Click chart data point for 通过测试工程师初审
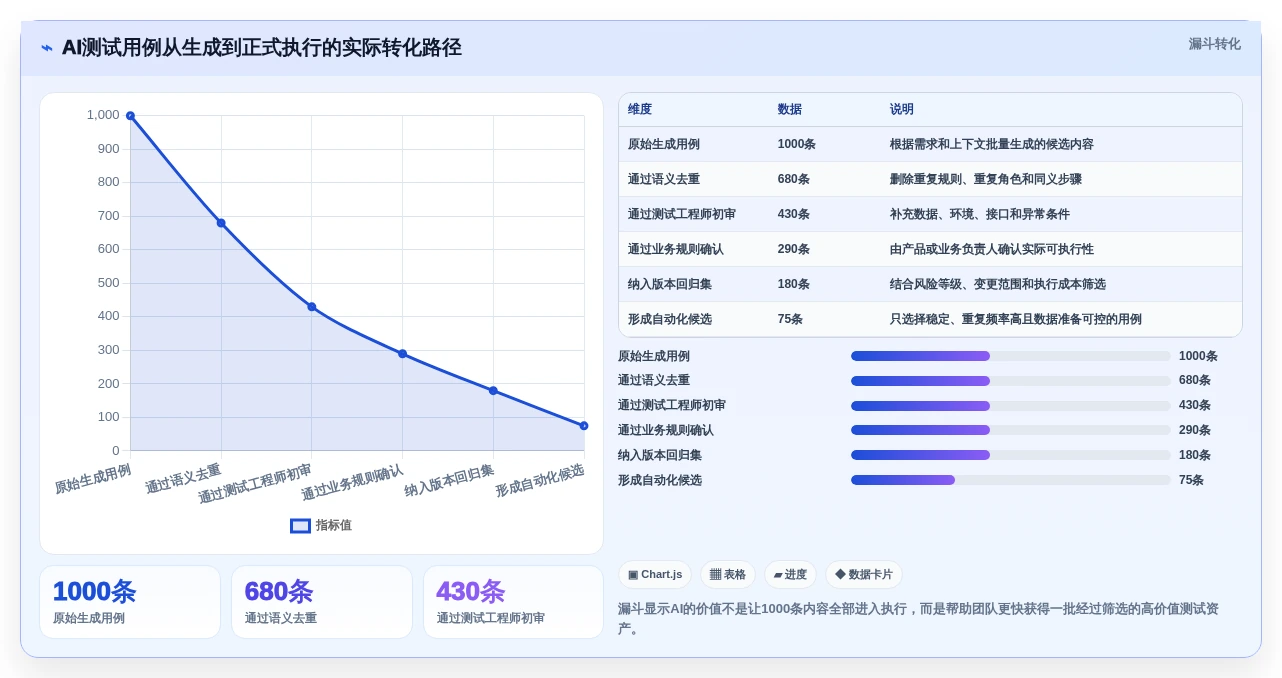The height and width of the screenshot is (678, 1282). [x=312, y=307]
